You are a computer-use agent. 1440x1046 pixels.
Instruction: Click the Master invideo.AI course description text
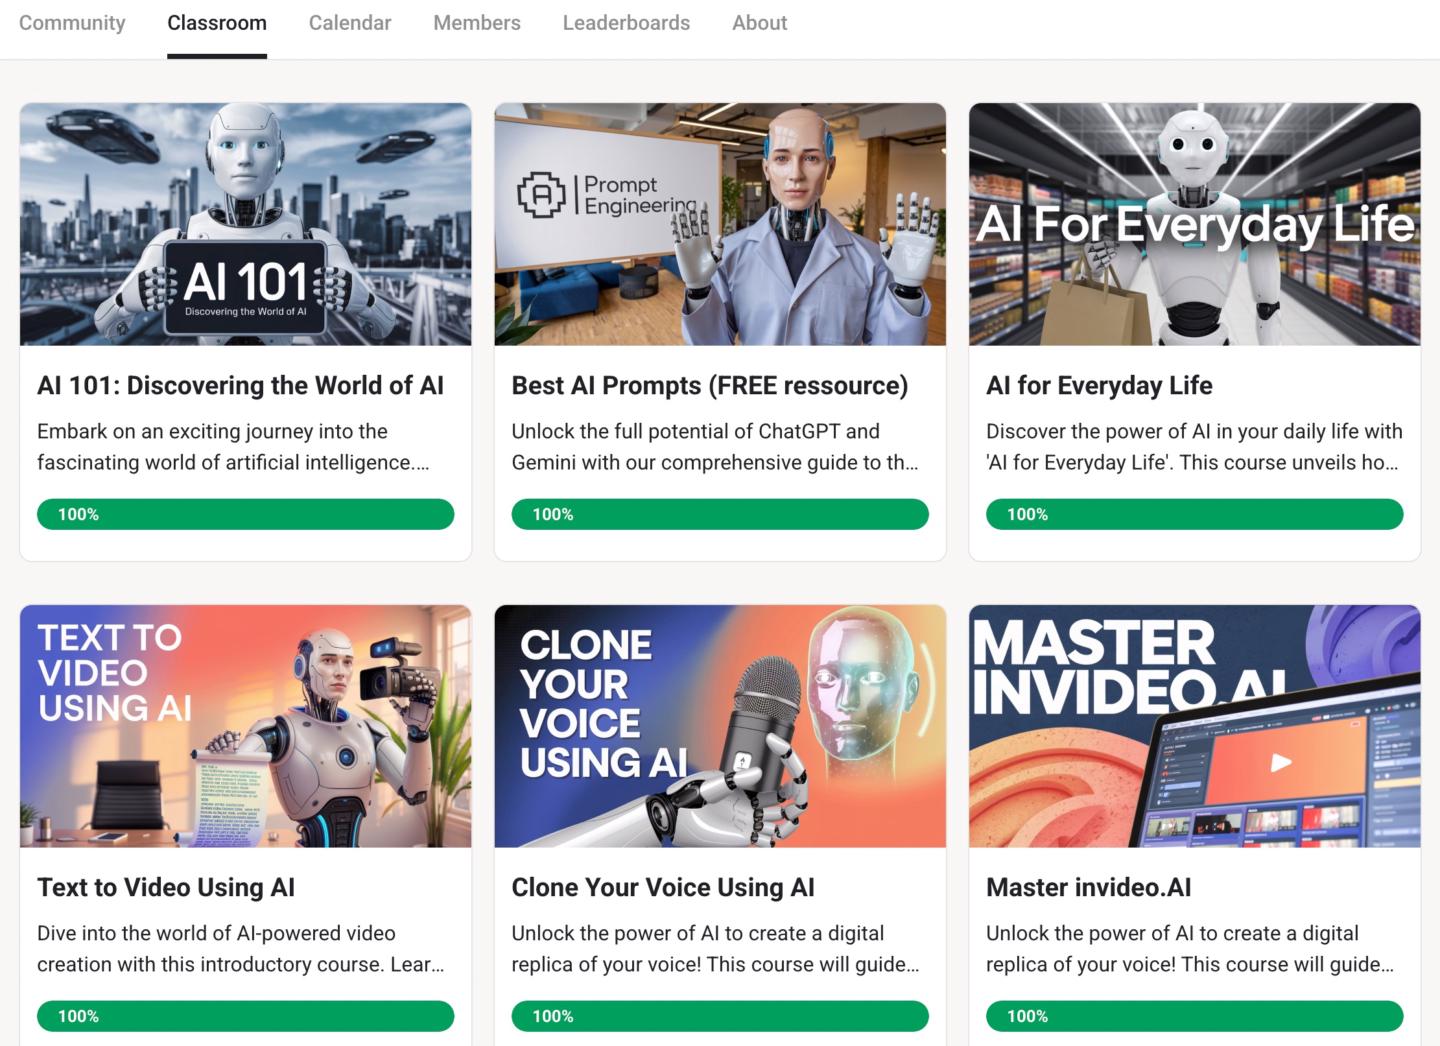click(1190, 949)
